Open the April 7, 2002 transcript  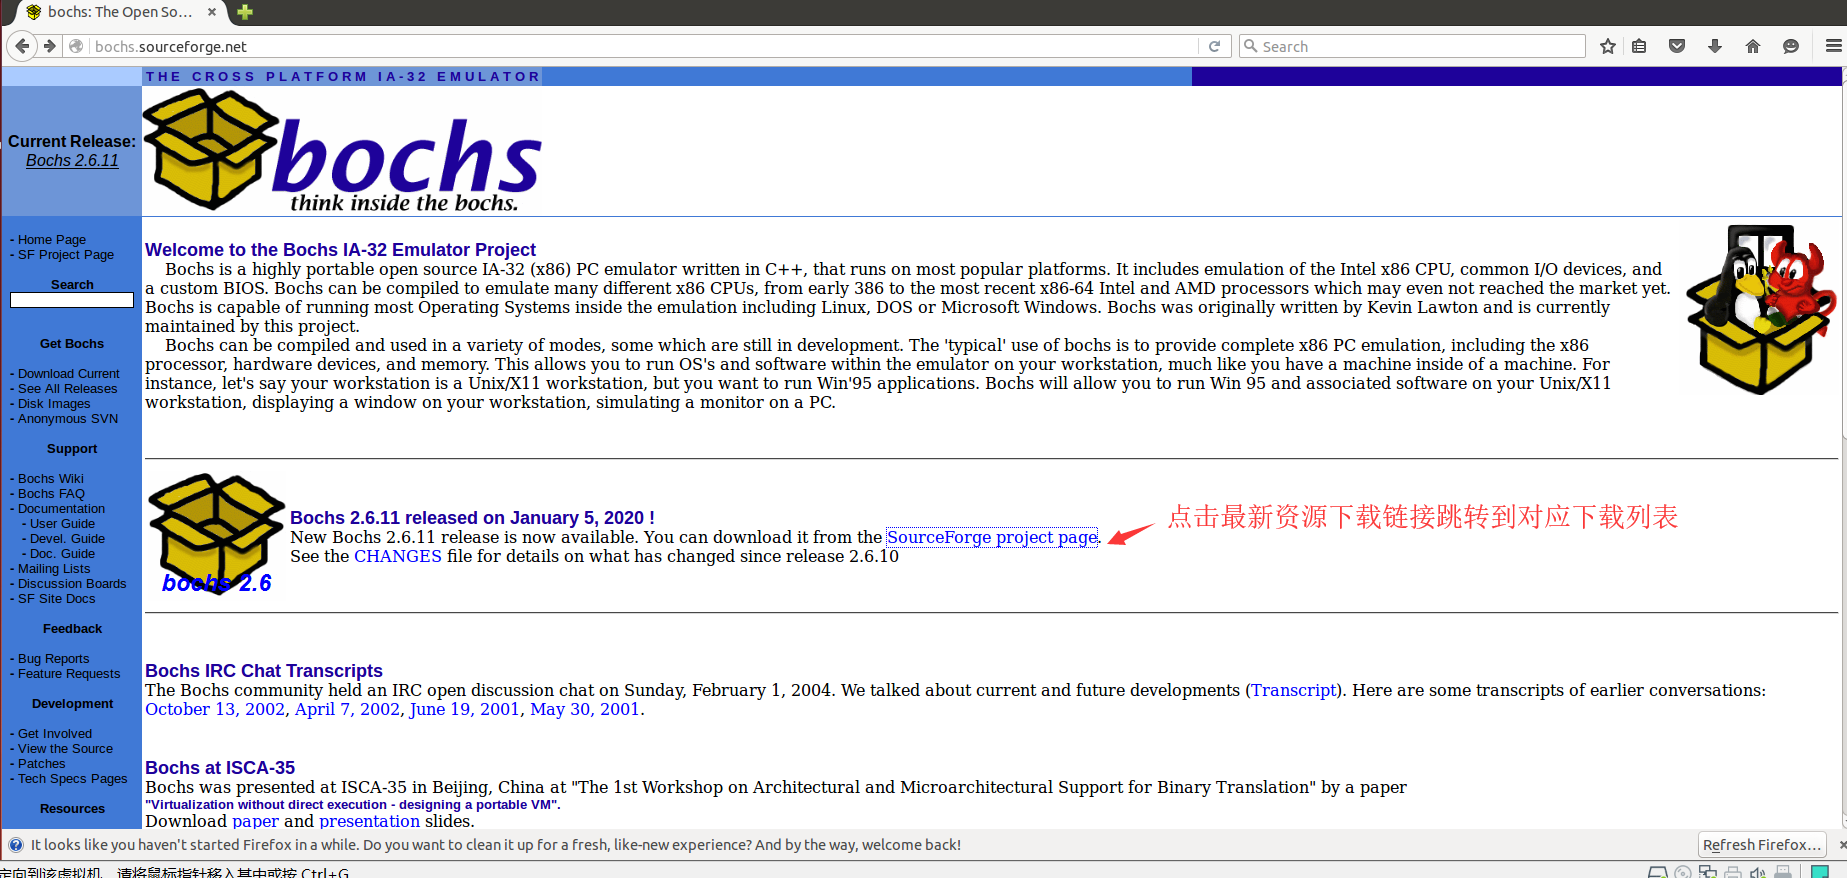[347, 709]
